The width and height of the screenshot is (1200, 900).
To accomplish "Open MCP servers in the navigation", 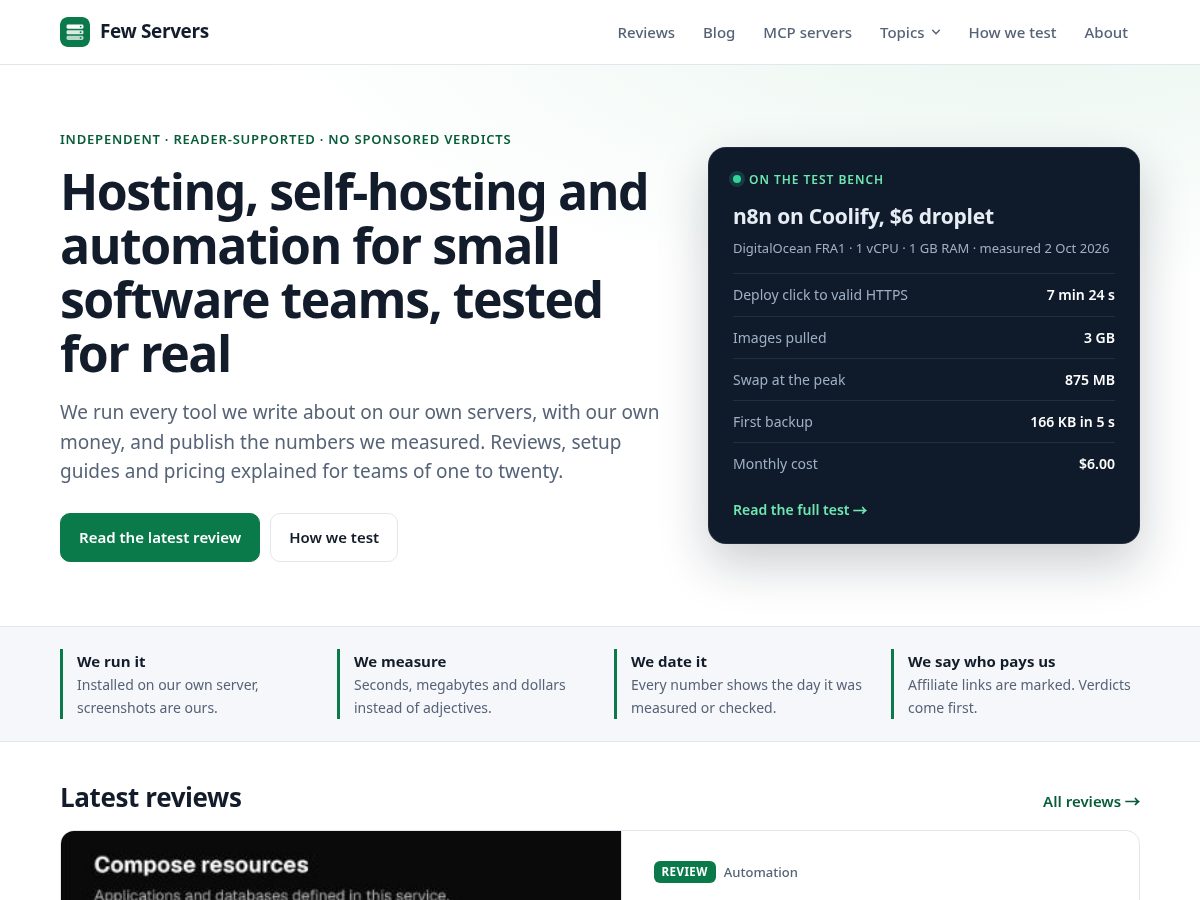I will point(807,33).
